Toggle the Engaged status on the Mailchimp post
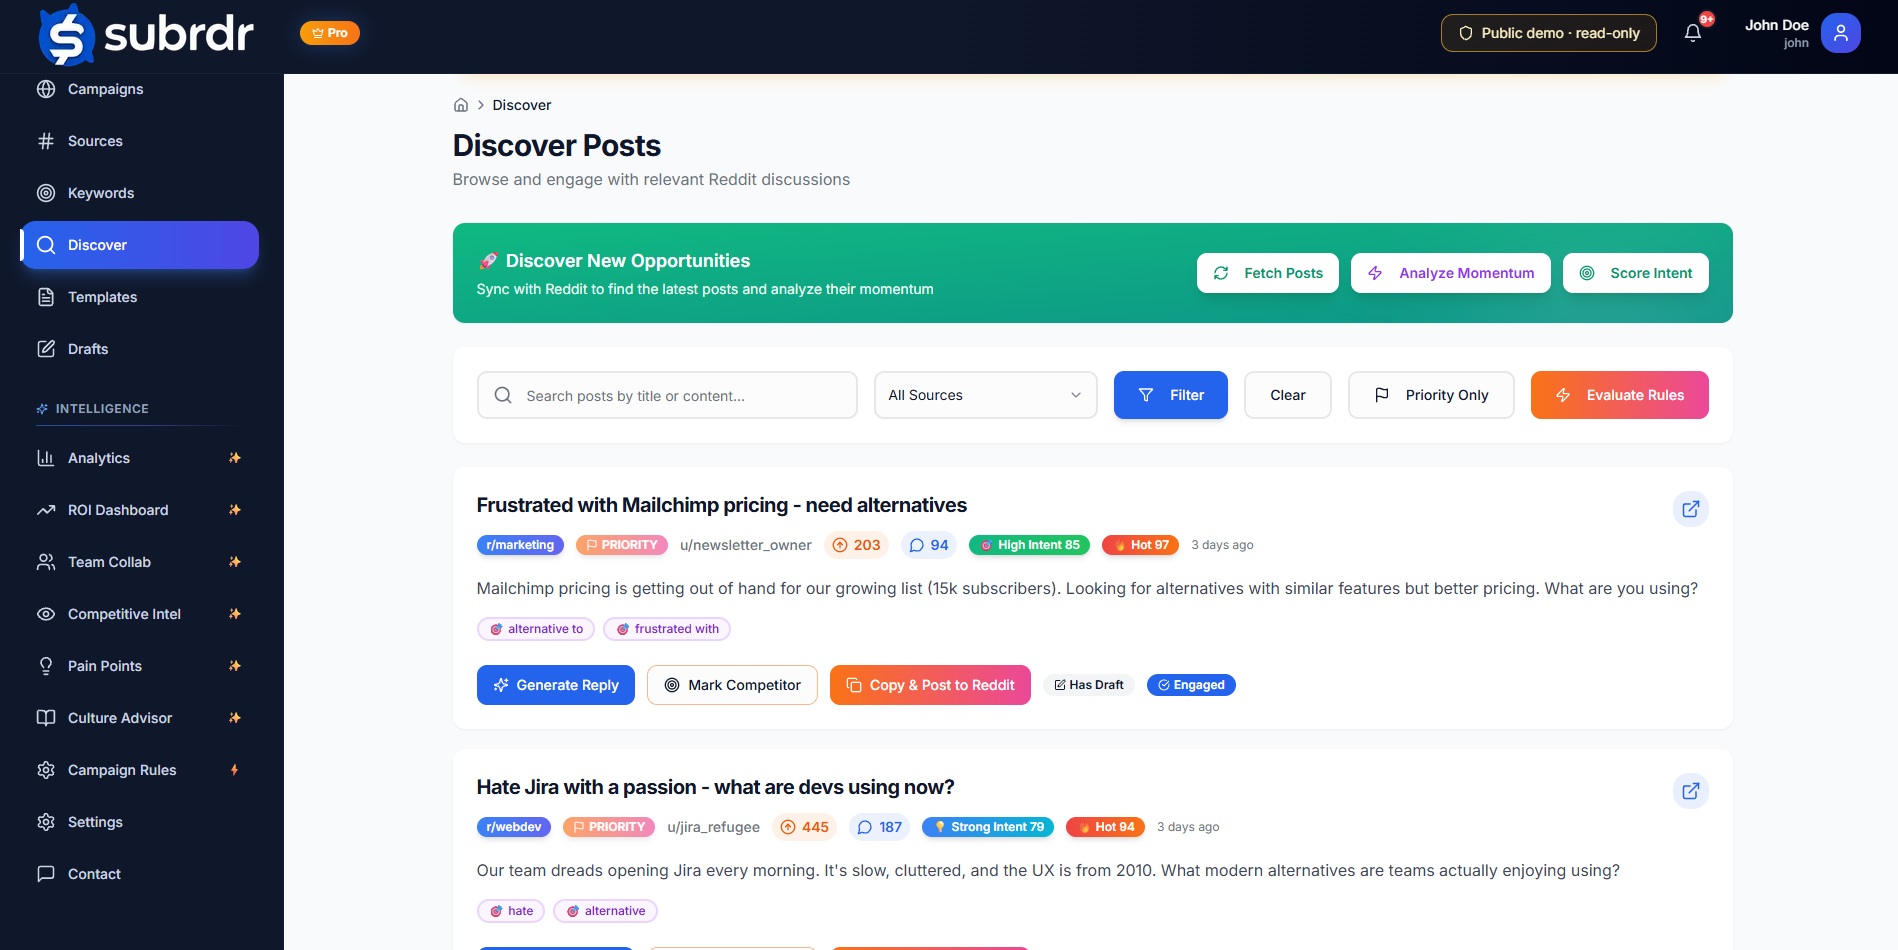The width and height of the screenshot is (1898, 950). tap(1191, 685)
